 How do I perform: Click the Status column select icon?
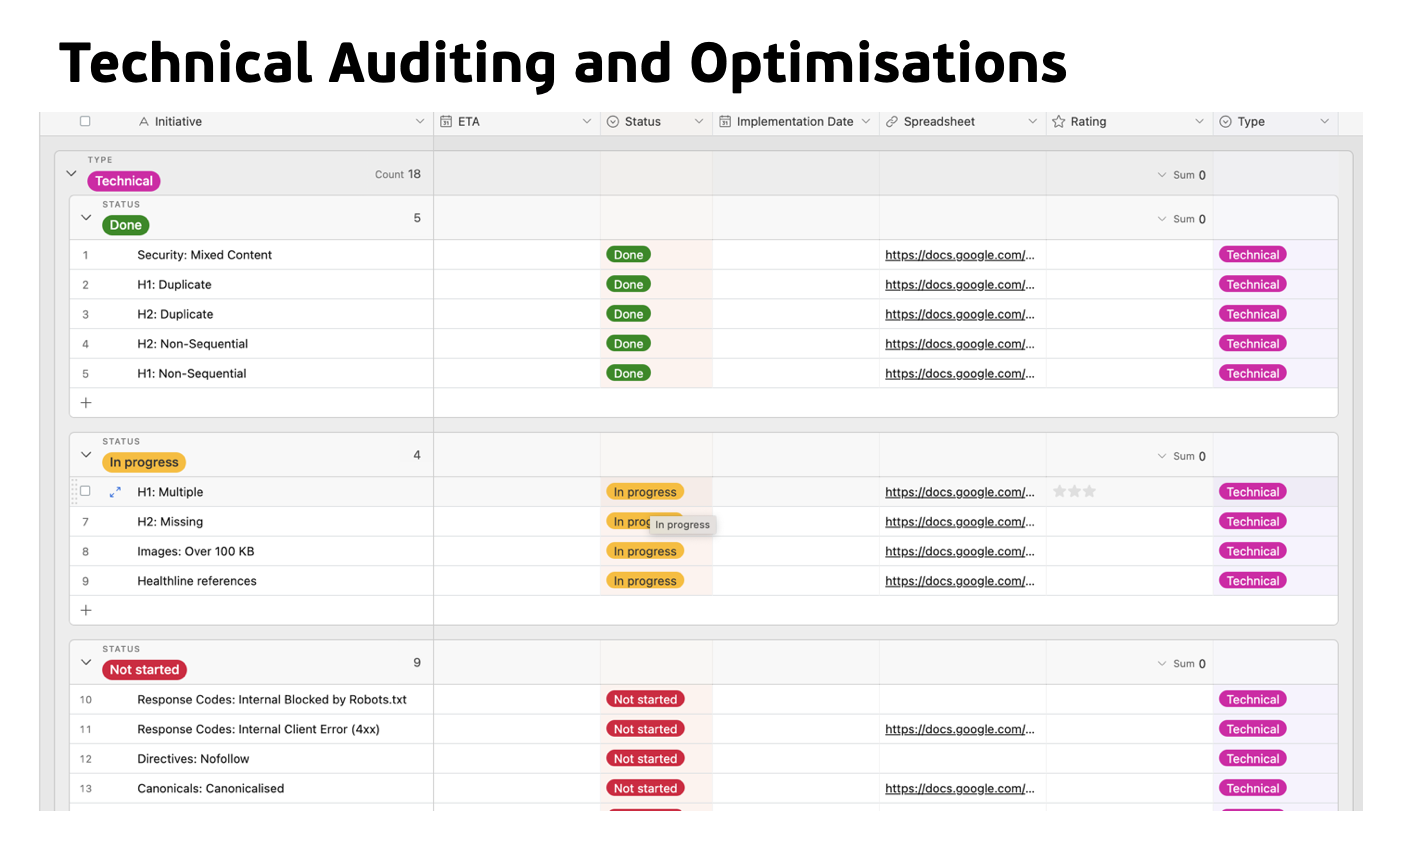click(x=613, y=122)
